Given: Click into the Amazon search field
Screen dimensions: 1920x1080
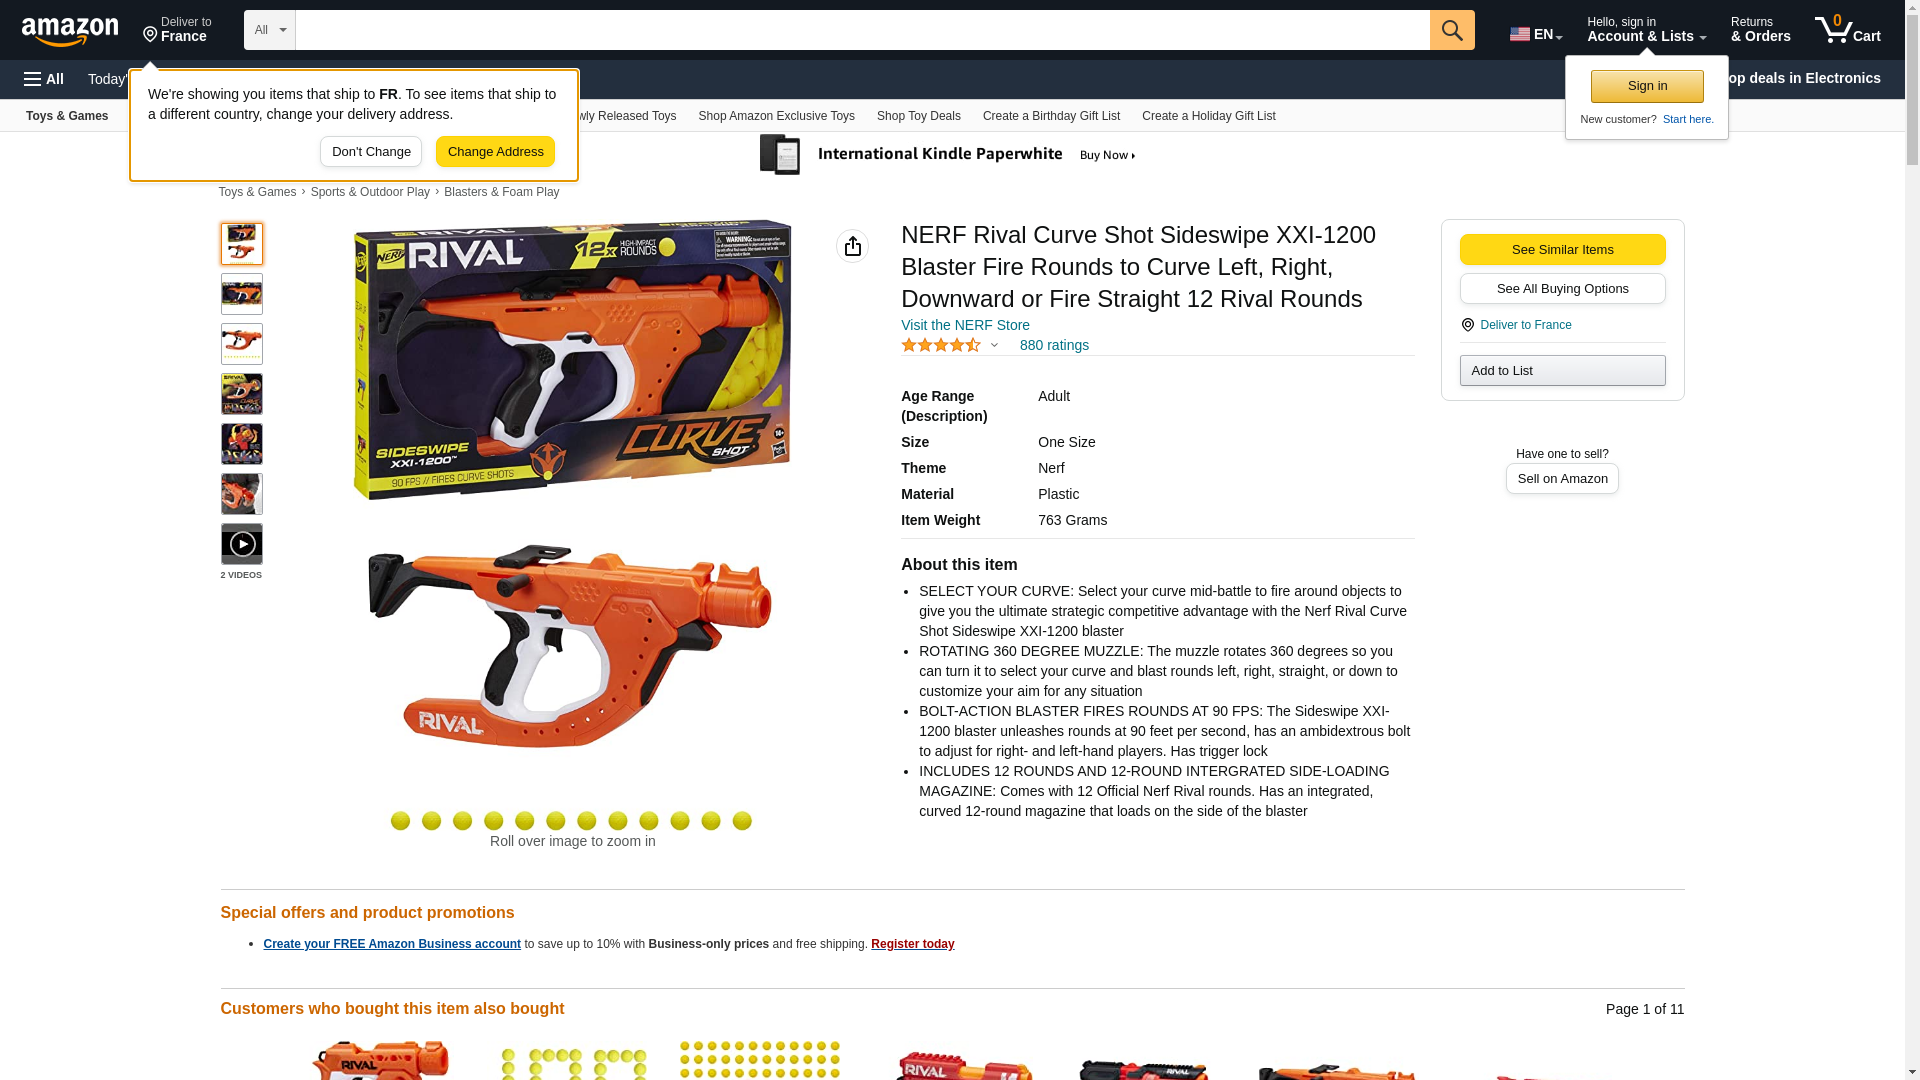Looking at the screenshot, I should coord(862,30).
